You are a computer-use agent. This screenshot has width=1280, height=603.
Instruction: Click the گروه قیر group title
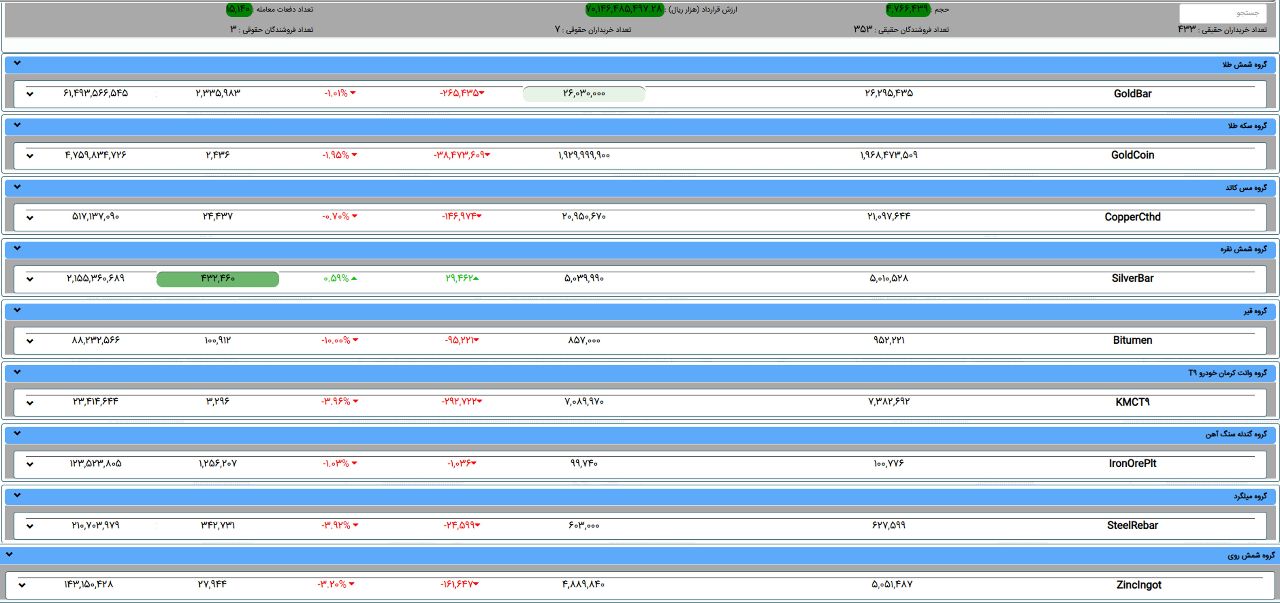point(1257,311)
